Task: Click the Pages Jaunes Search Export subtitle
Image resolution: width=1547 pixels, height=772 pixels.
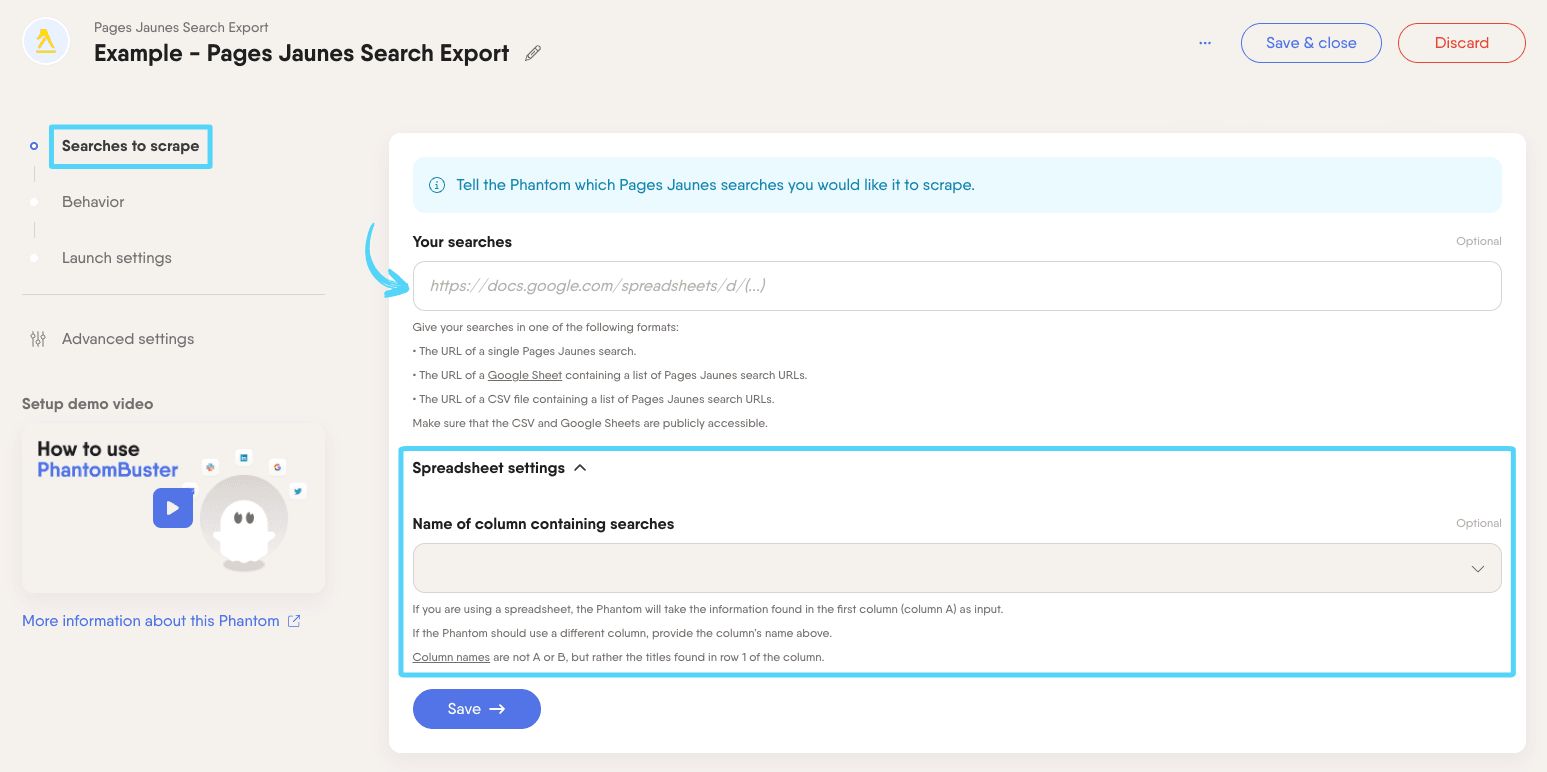Action: pos(181,27)
